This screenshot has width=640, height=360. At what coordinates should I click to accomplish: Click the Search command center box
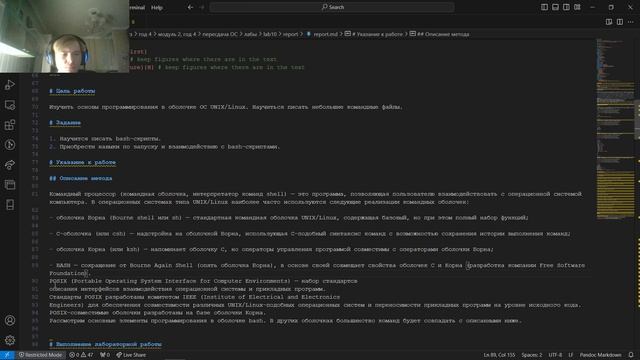[332, 7]
